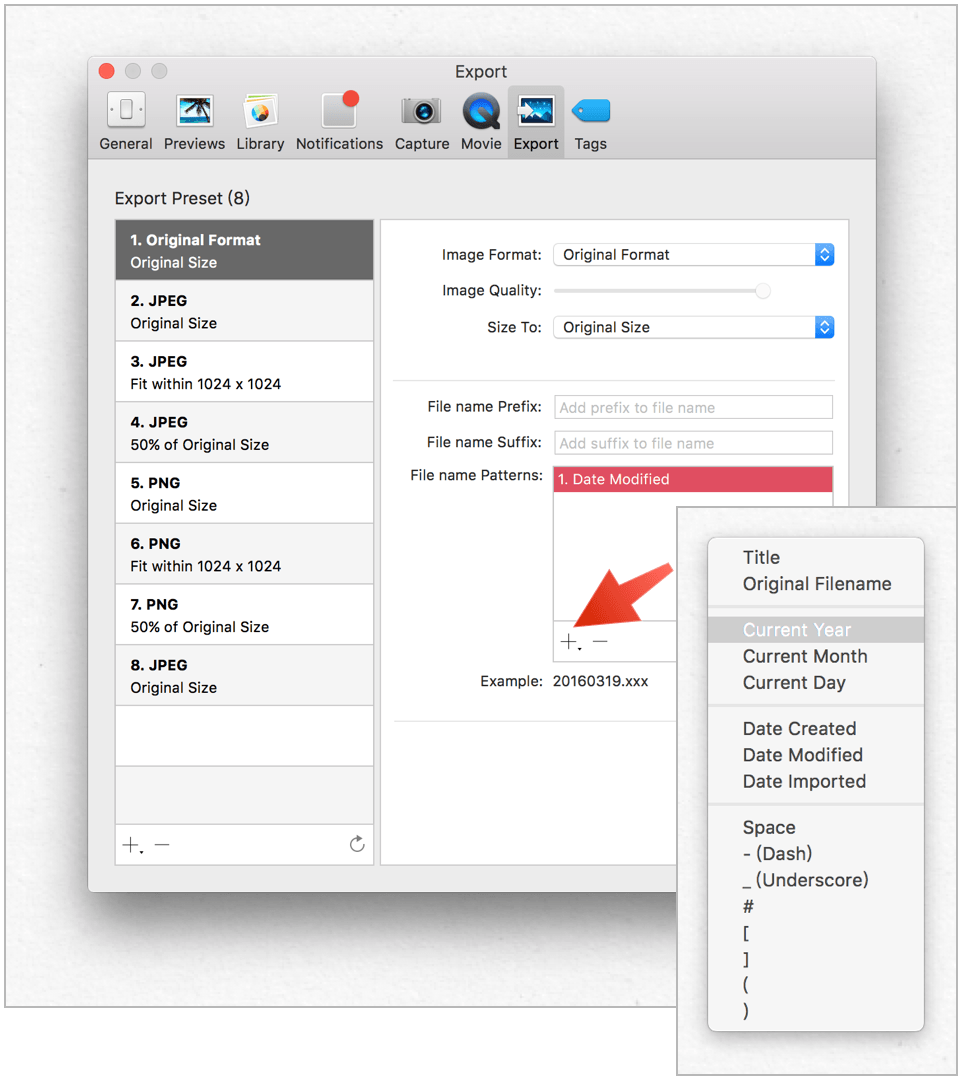
Task: Select preset '2. JPEG' Original Size
Action: click(244, 311)
